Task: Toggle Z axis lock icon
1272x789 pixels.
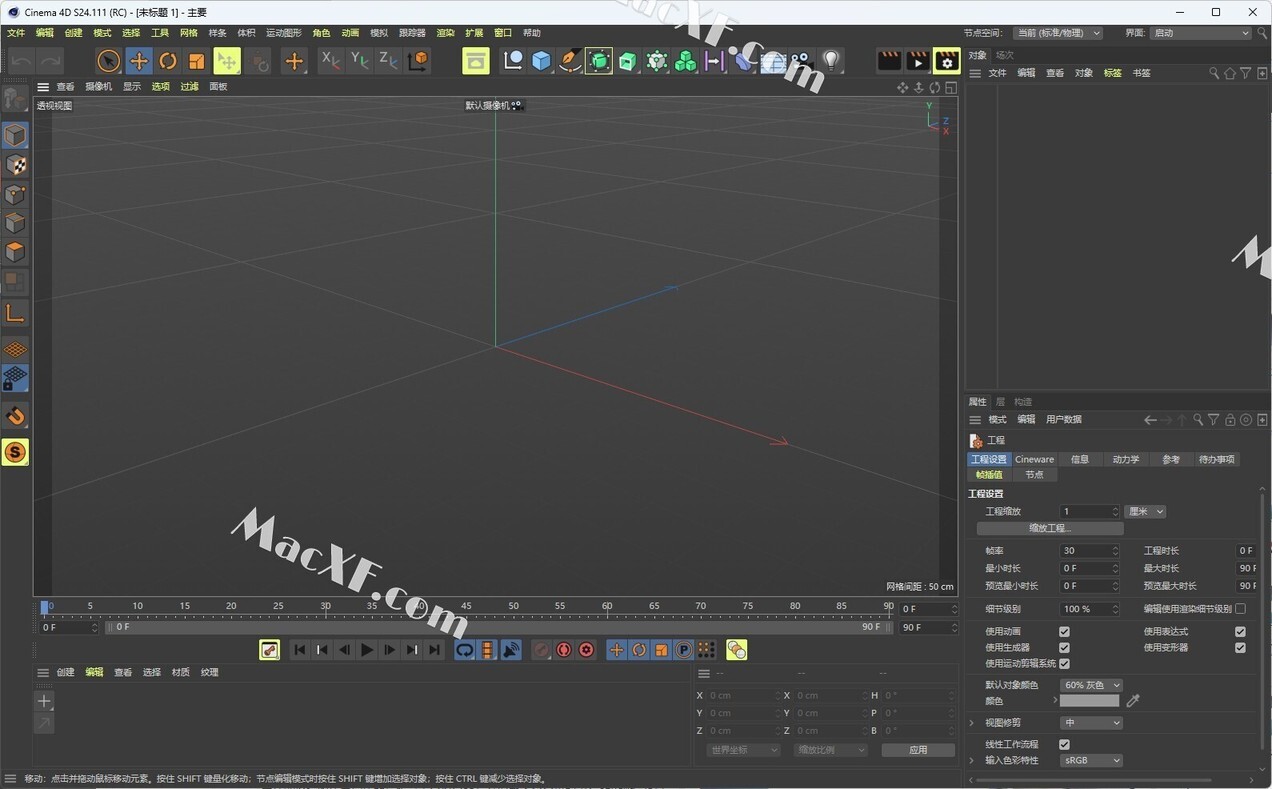Action: [389, 61]
